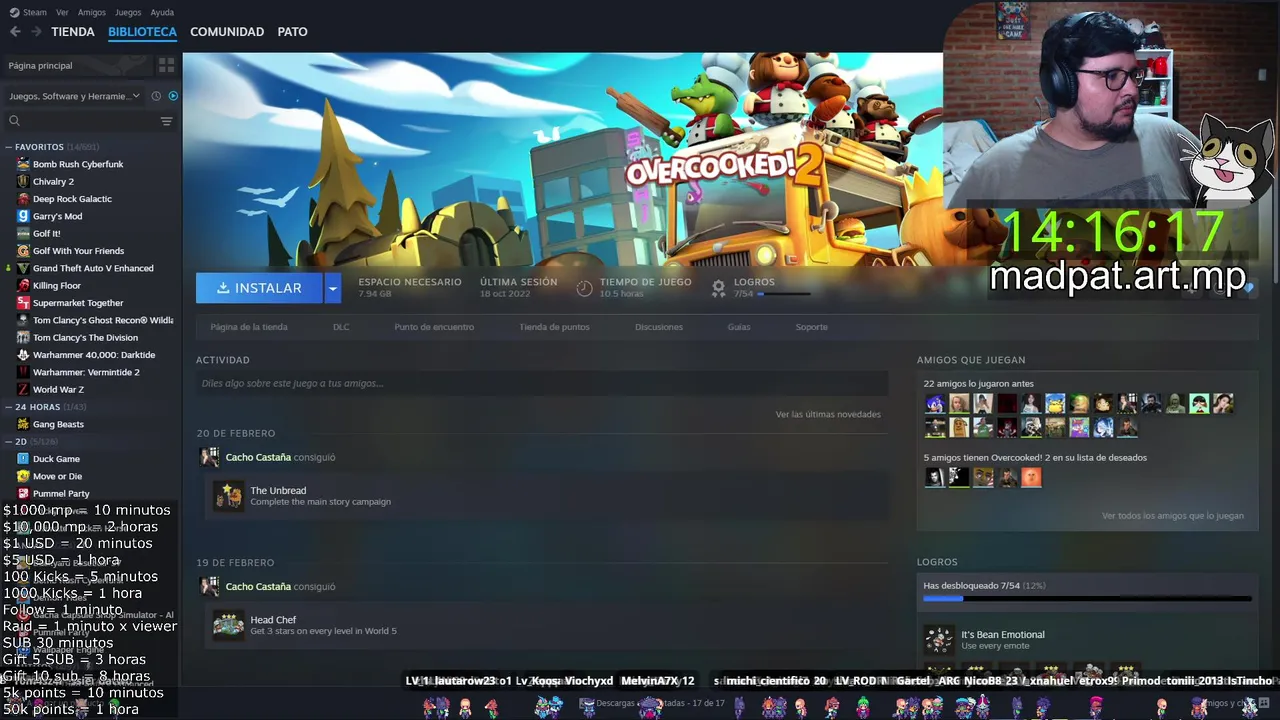Screen dimensions: 1280x720
Task: Click the INSTALAR button
Action: (x=259, y=288)
